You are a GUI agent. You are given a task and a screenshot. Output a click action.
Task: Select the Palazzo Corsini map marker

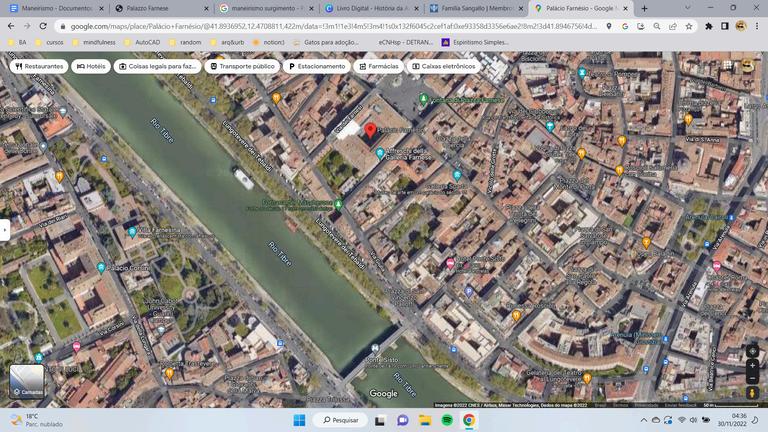coord(101,267)
